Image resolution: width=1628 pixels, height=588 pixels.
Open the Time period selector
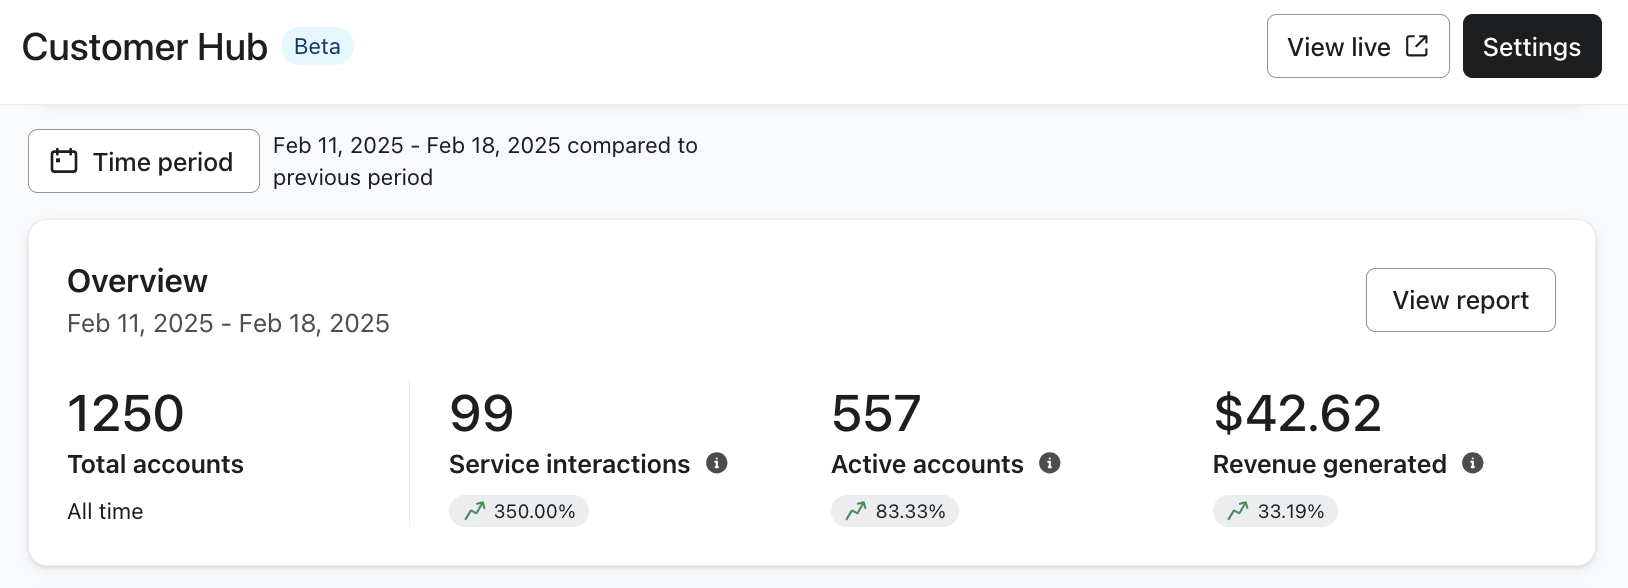coord(143,160)
